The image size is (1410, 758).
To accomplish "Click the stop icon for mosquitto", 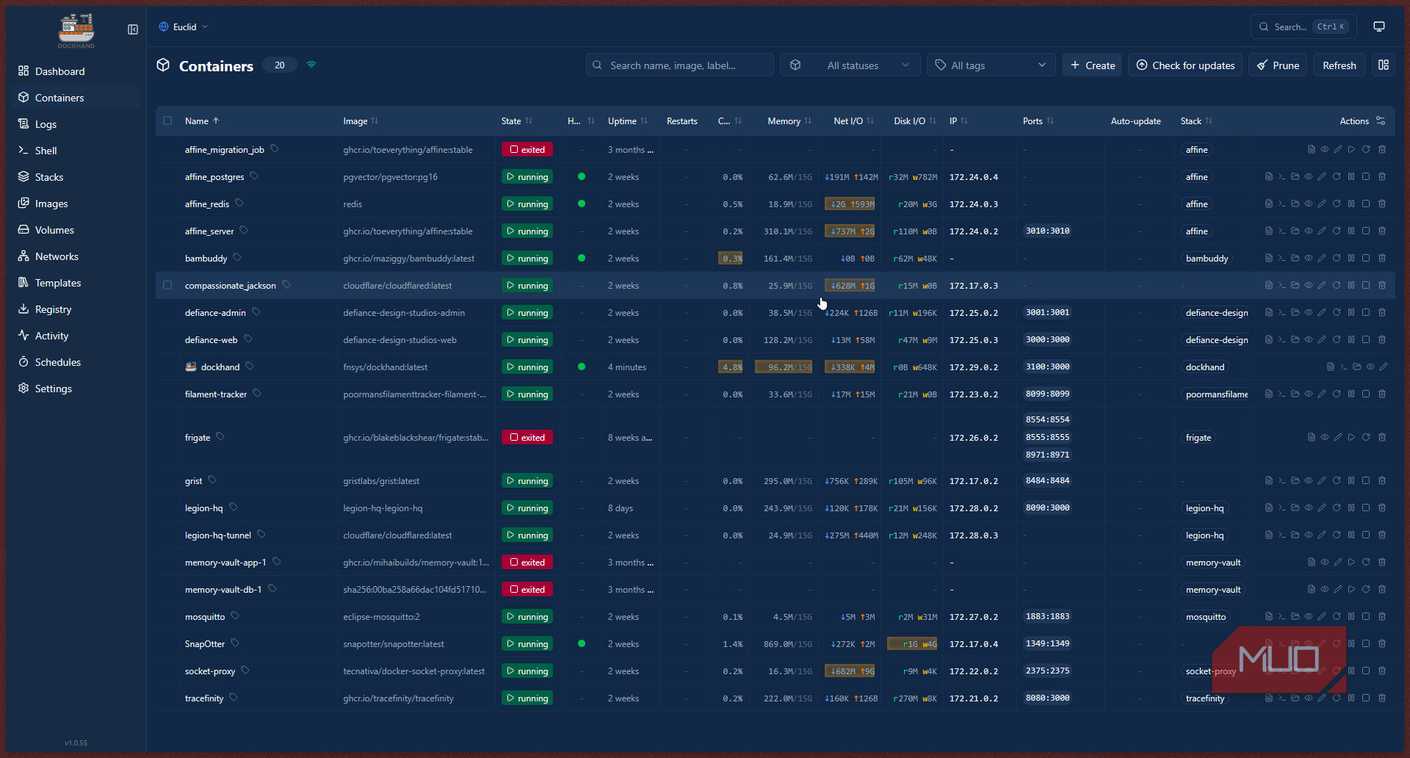I will pos(1366,617).
